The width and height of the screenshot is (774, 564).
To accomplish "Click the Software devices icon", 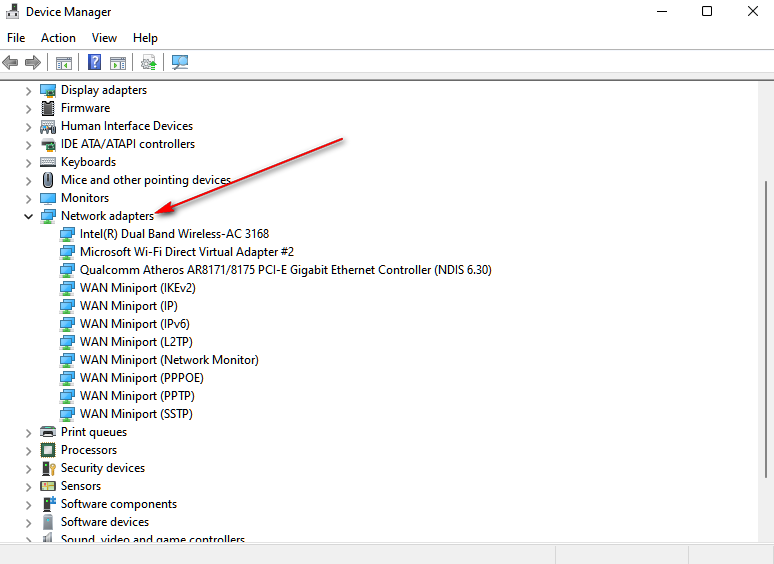I will (x=48, y=522).
